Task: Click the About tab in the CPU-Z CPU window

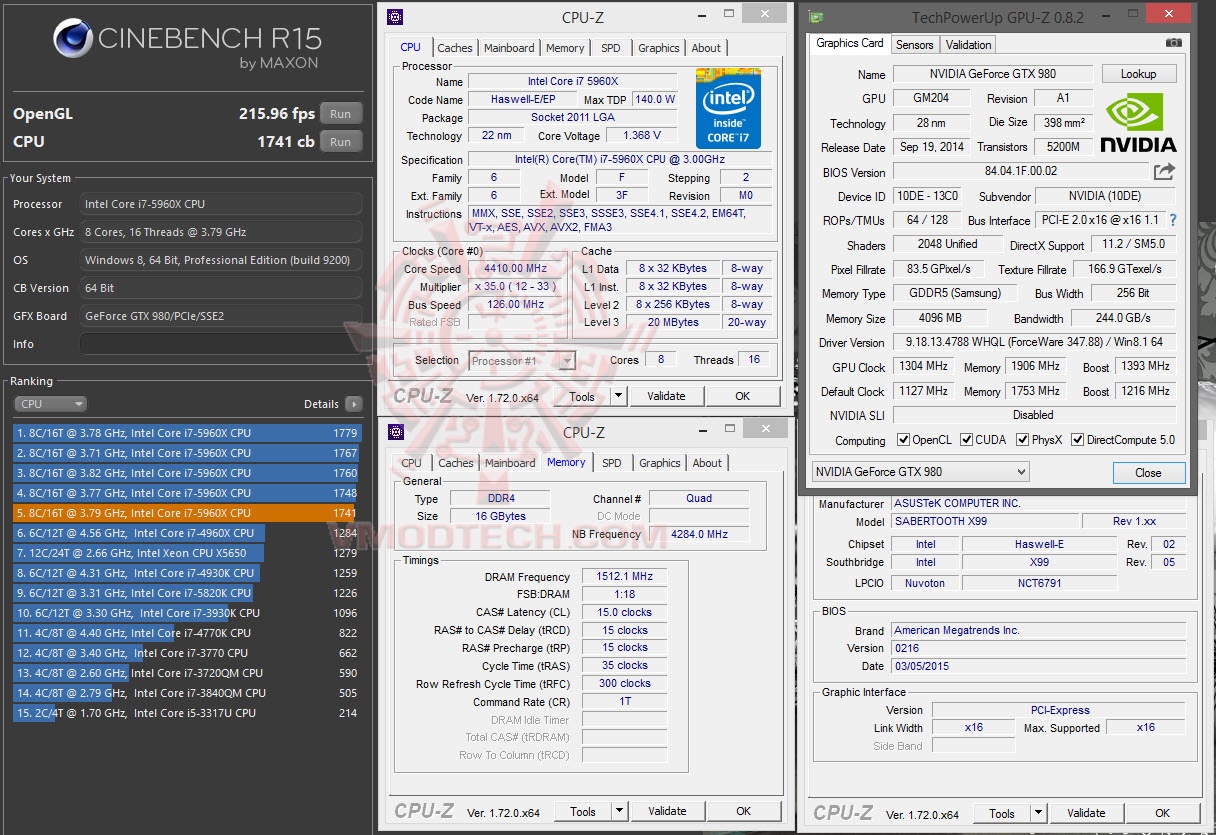Action: click(x=706, y=48)
